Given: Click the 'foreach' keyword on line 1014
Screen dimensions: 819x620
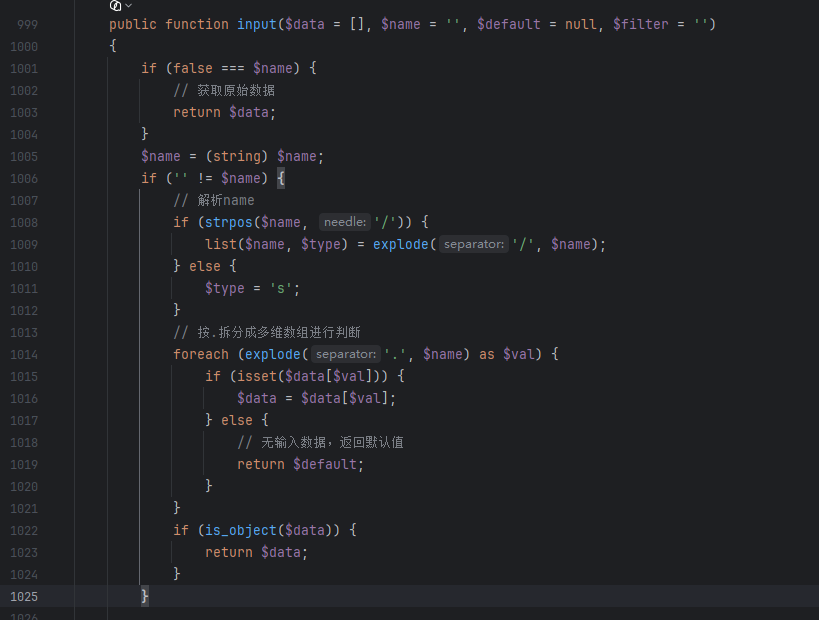Looking at the screenshot, I should (201, 354).
